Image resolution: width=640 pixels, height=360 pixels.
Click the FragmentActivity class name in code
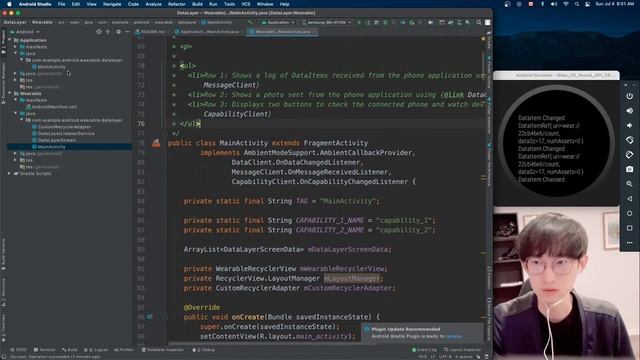coord(336,143)
